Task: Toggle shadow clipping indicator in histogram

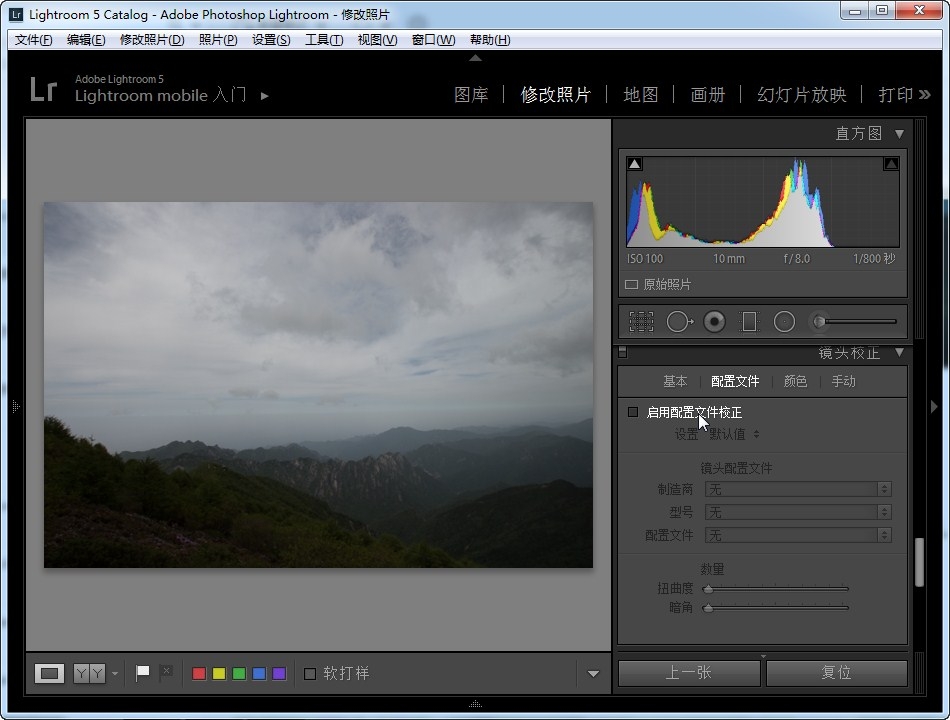Action: point(635,164)
